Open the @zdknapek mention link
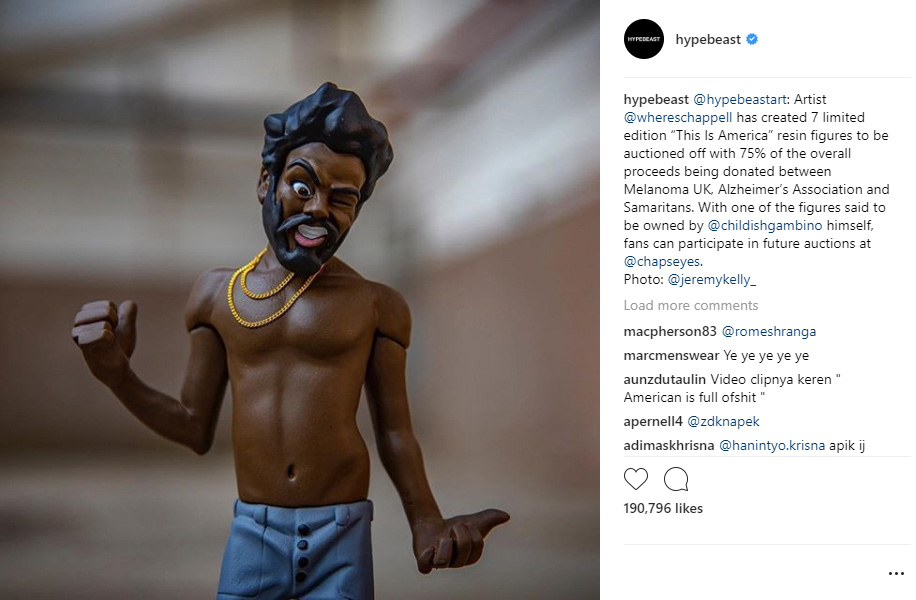The image size is (916, 600). tap(723, 421)
